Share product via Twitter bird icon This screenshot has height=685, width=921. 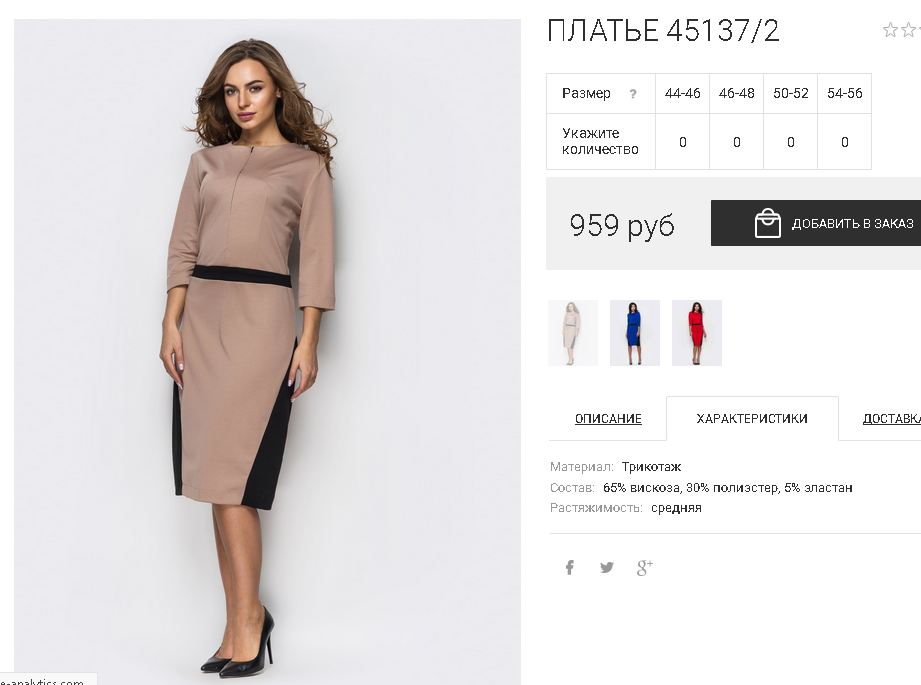(x=607, y=568)
